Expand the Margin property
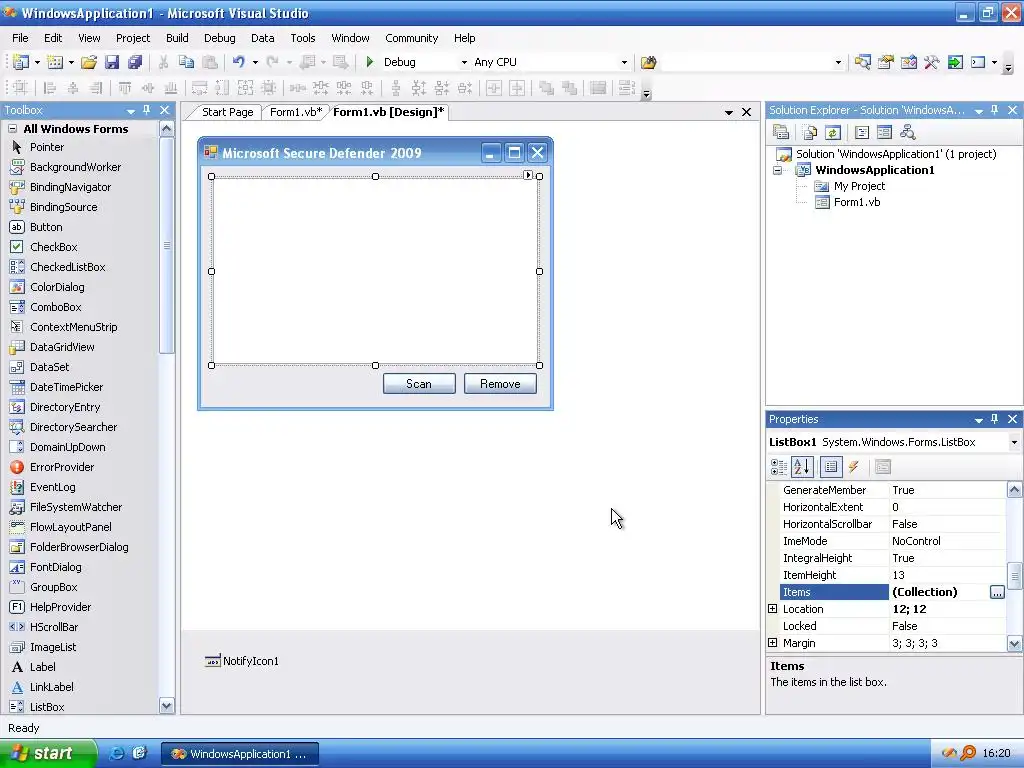Image resolution: width=1024 pixels, height=768 pixels. tap(773, 643)
